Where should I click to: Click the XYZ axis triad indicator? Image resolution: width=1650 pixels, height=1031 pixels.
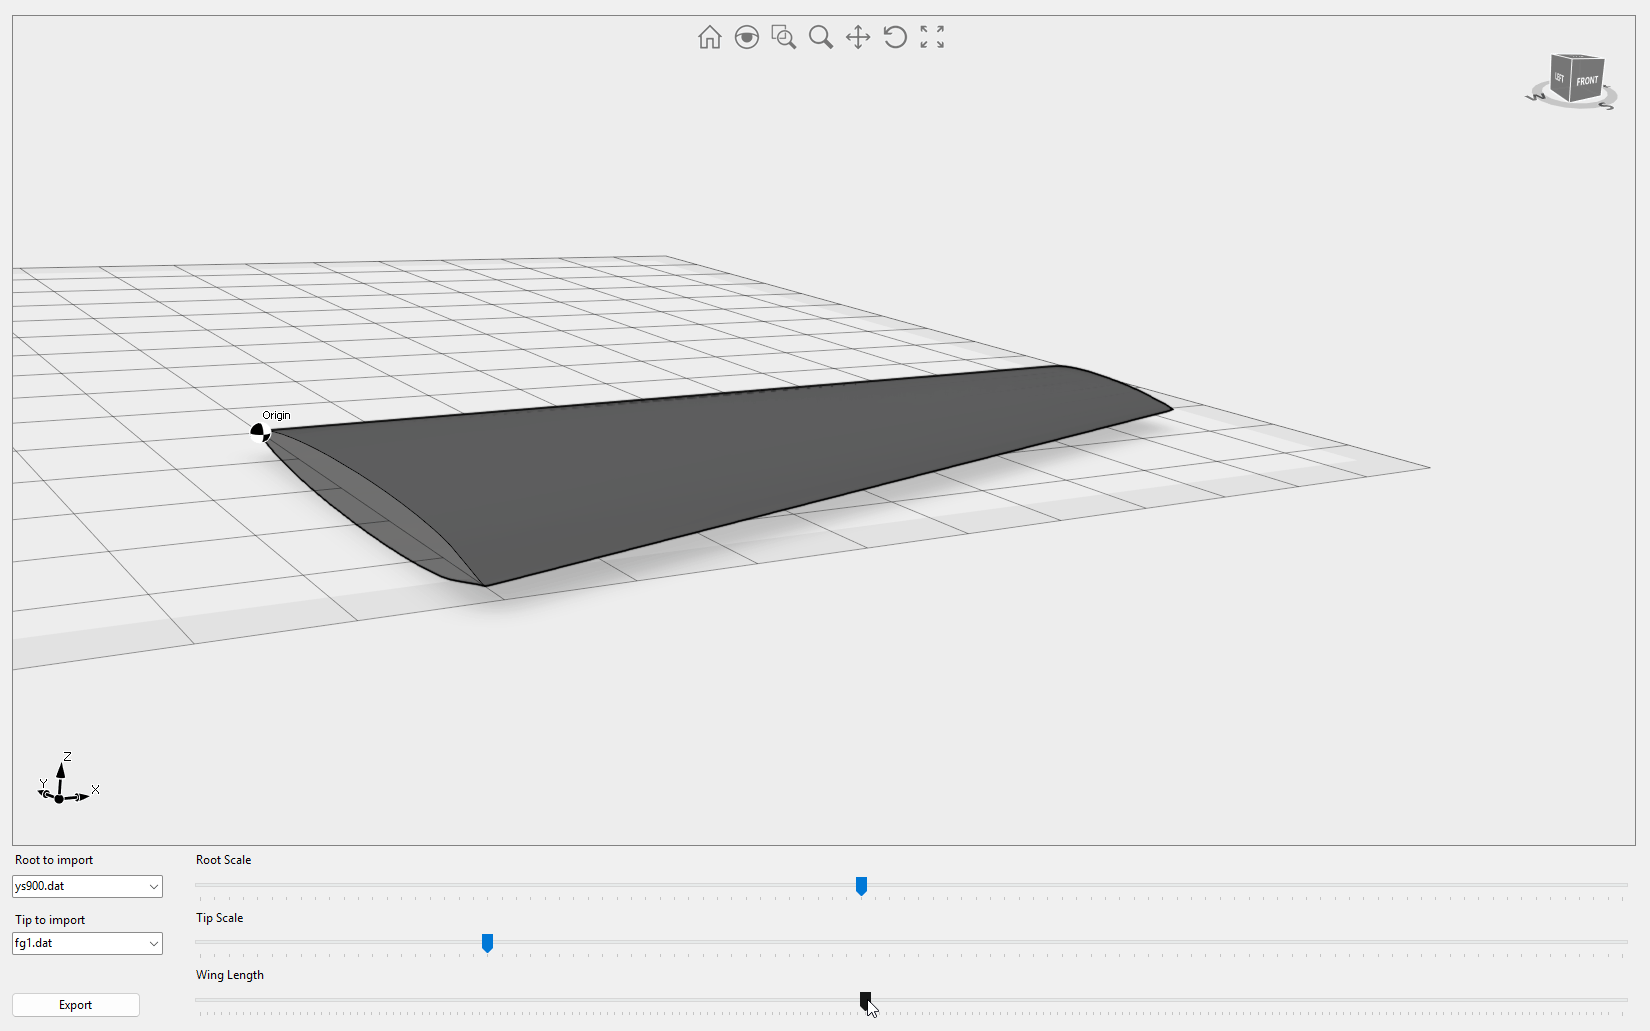point(62,787)
